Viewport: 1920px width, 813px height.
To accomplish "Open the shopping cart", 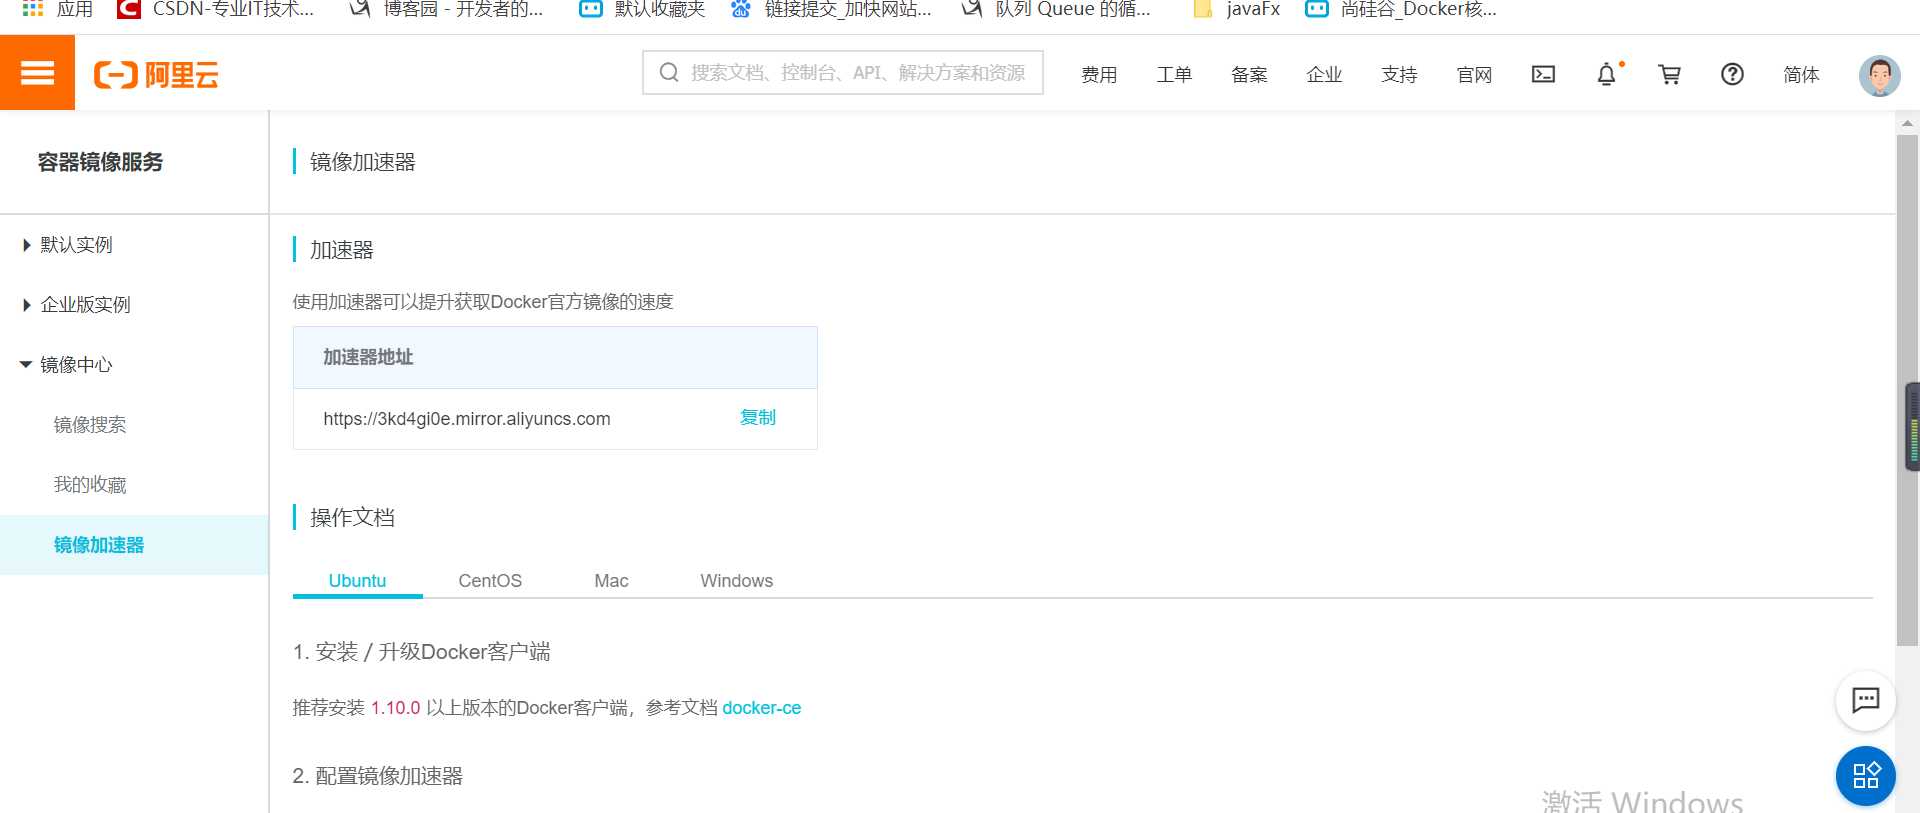I will (1669, 74).
